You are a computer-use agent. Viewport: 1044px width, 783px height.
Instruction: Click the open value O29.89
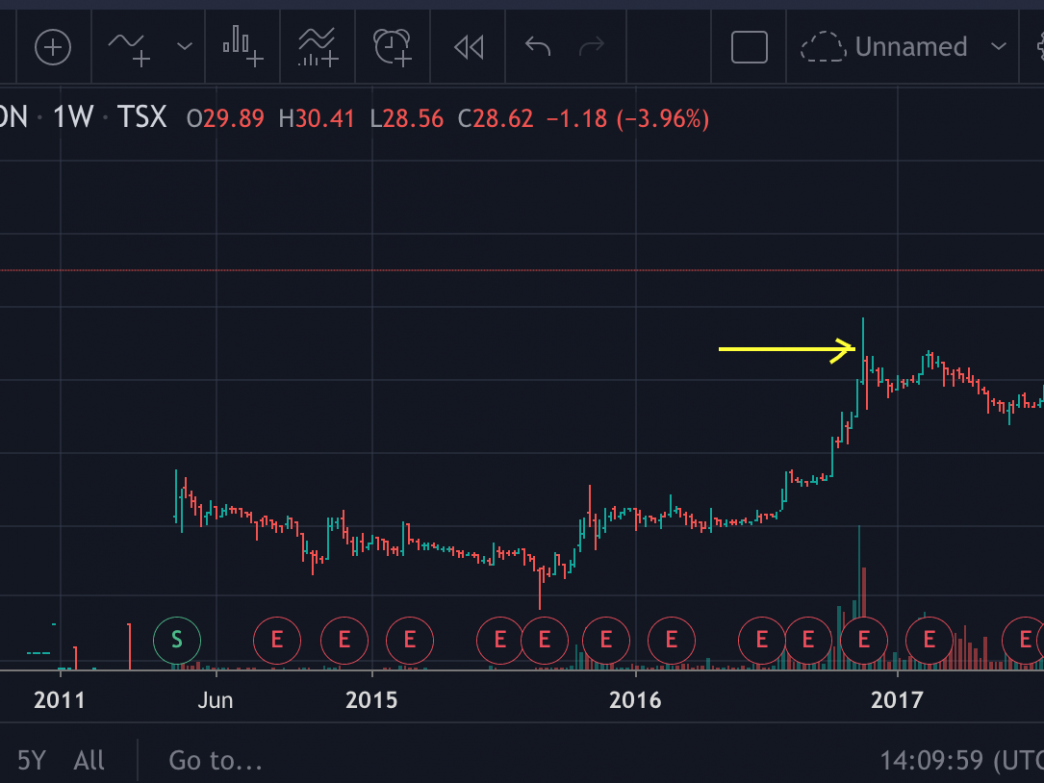pyautogui.click(x=225, y=119)
